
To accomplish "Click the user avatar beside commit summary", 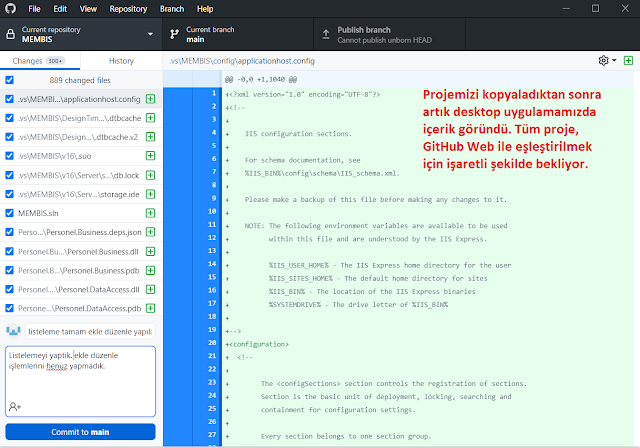I will pyautogui.click(x=13, y=331).
